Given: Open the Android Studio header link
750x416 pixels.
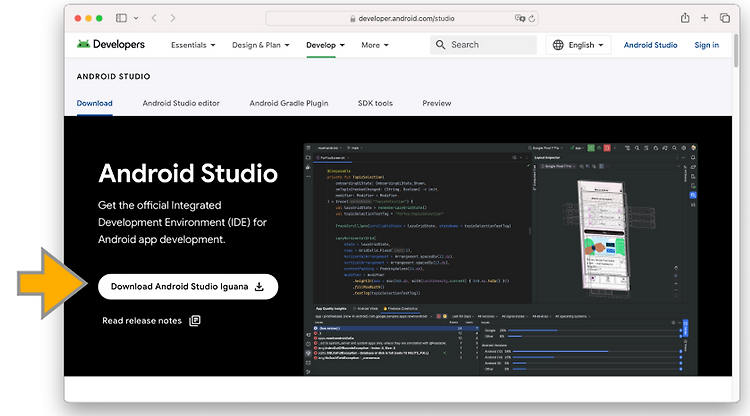Looking at the screenshot, I should click(x=651, y=45).
